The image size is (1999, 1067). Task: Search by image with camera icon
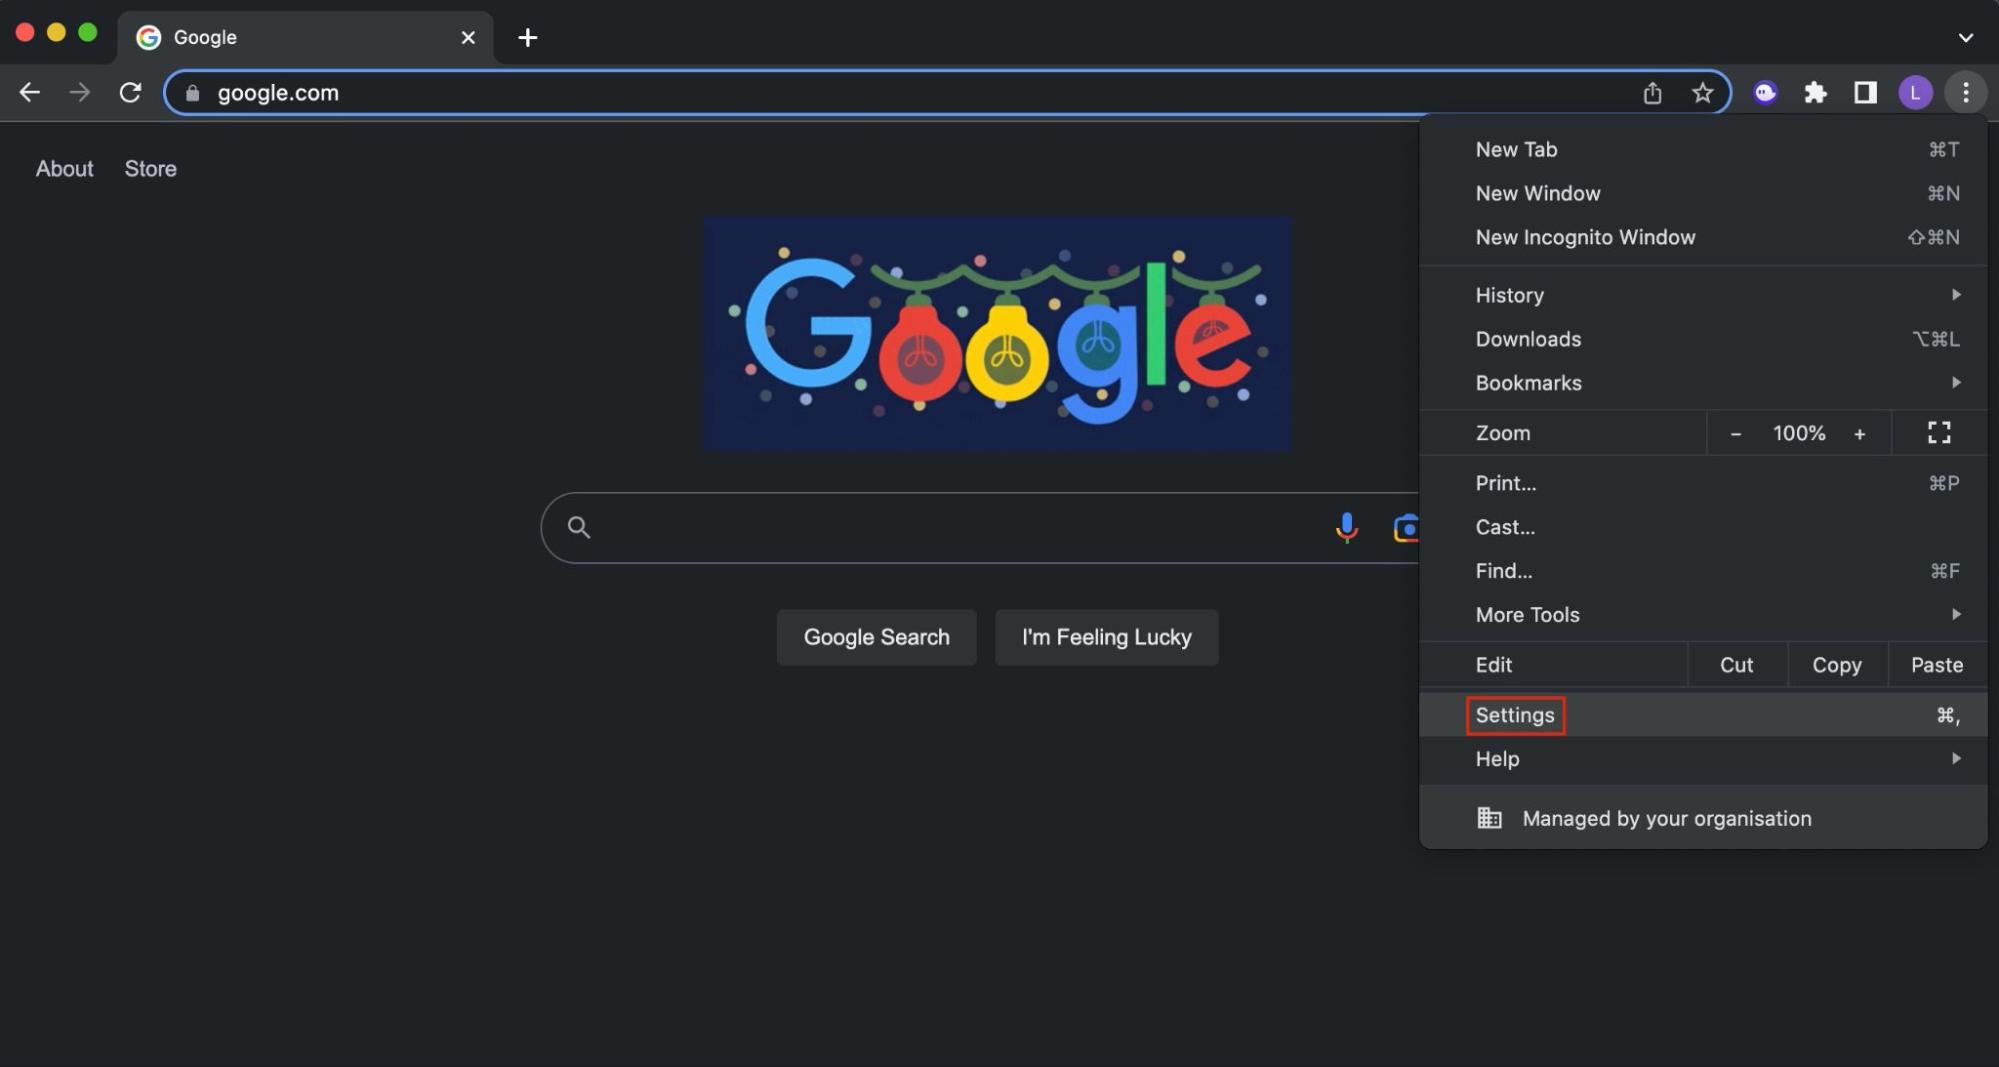click(1405, 527)
